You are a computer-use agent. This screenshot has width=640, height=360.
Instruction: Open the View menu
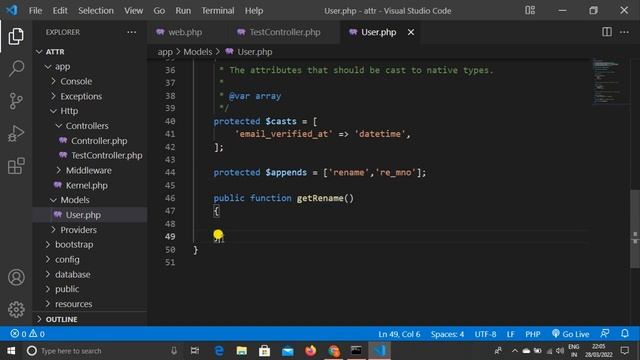click(133, 11)
